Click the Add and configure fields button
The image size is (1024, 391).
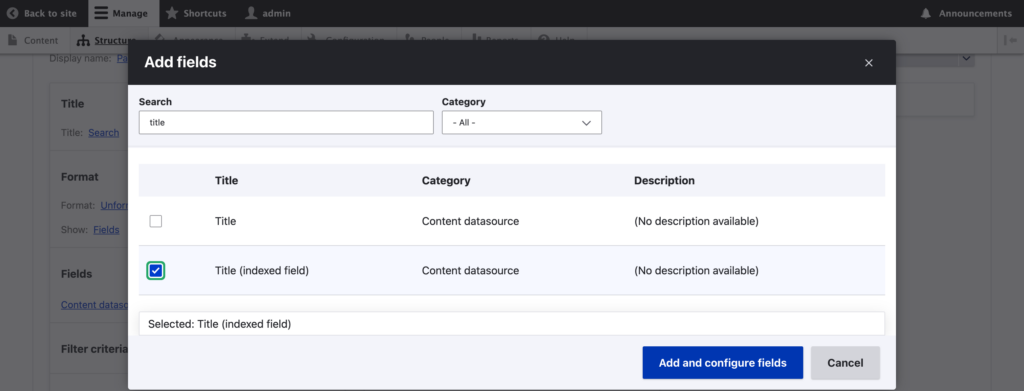[722, 363]
